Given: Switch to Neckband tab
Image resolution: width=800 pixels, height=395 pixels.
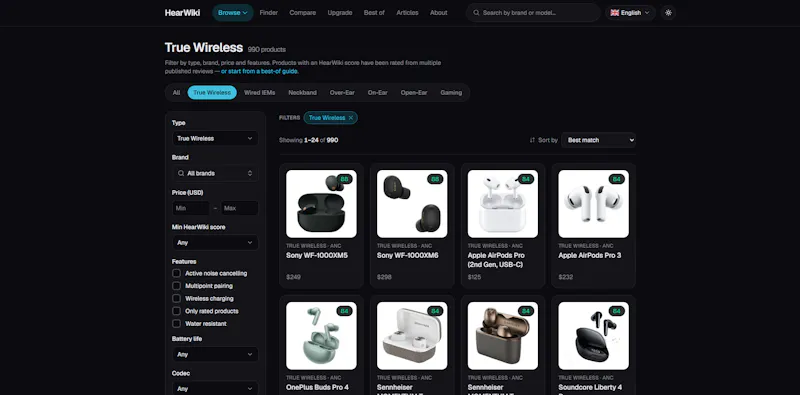Looking at the screenshot, I should 302,93.
